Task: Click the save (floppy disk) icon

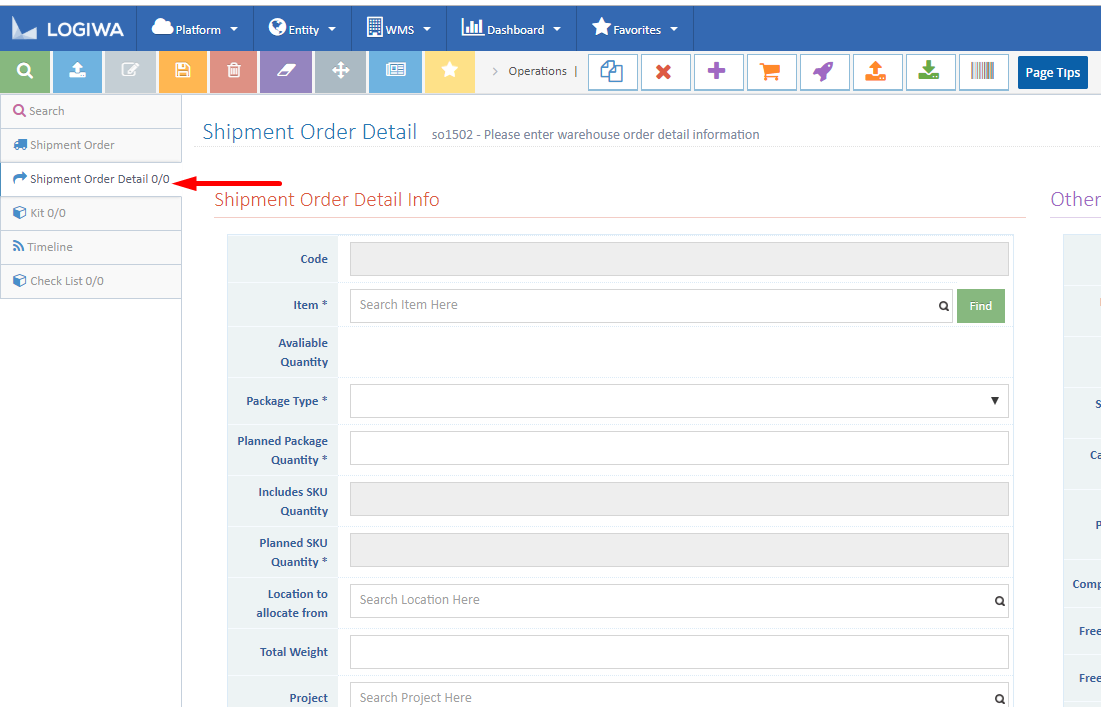Action: (184, 72)
